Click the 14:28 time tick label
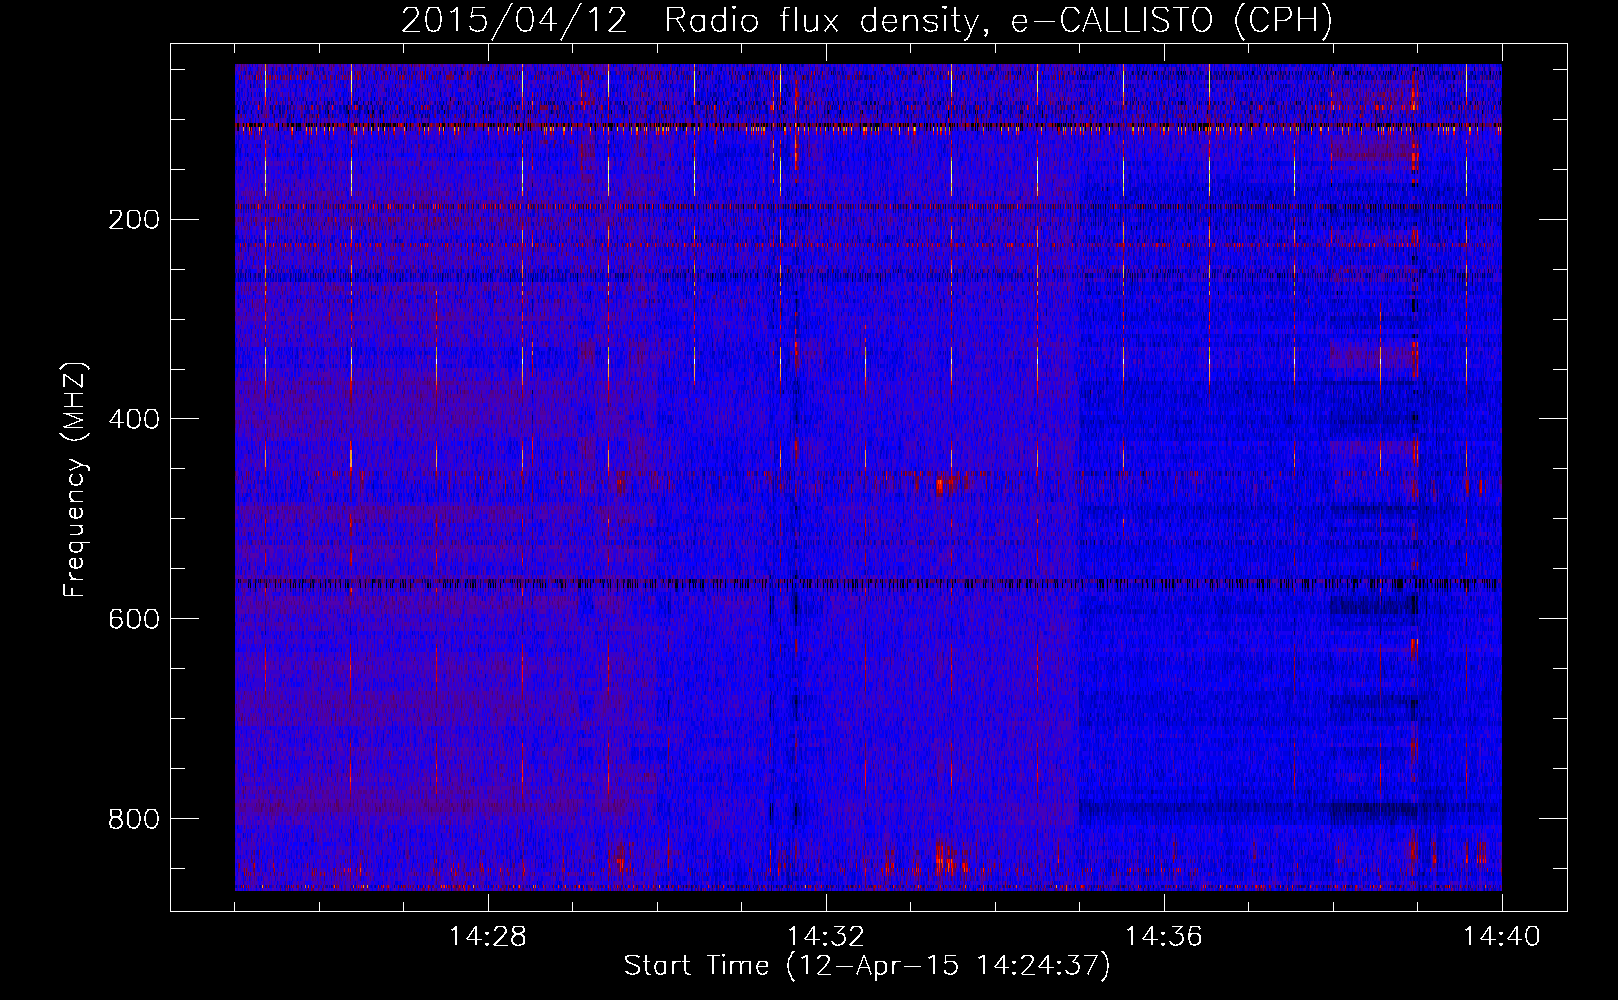Viewport: 1618px width, 1000px height. point(488,937)
